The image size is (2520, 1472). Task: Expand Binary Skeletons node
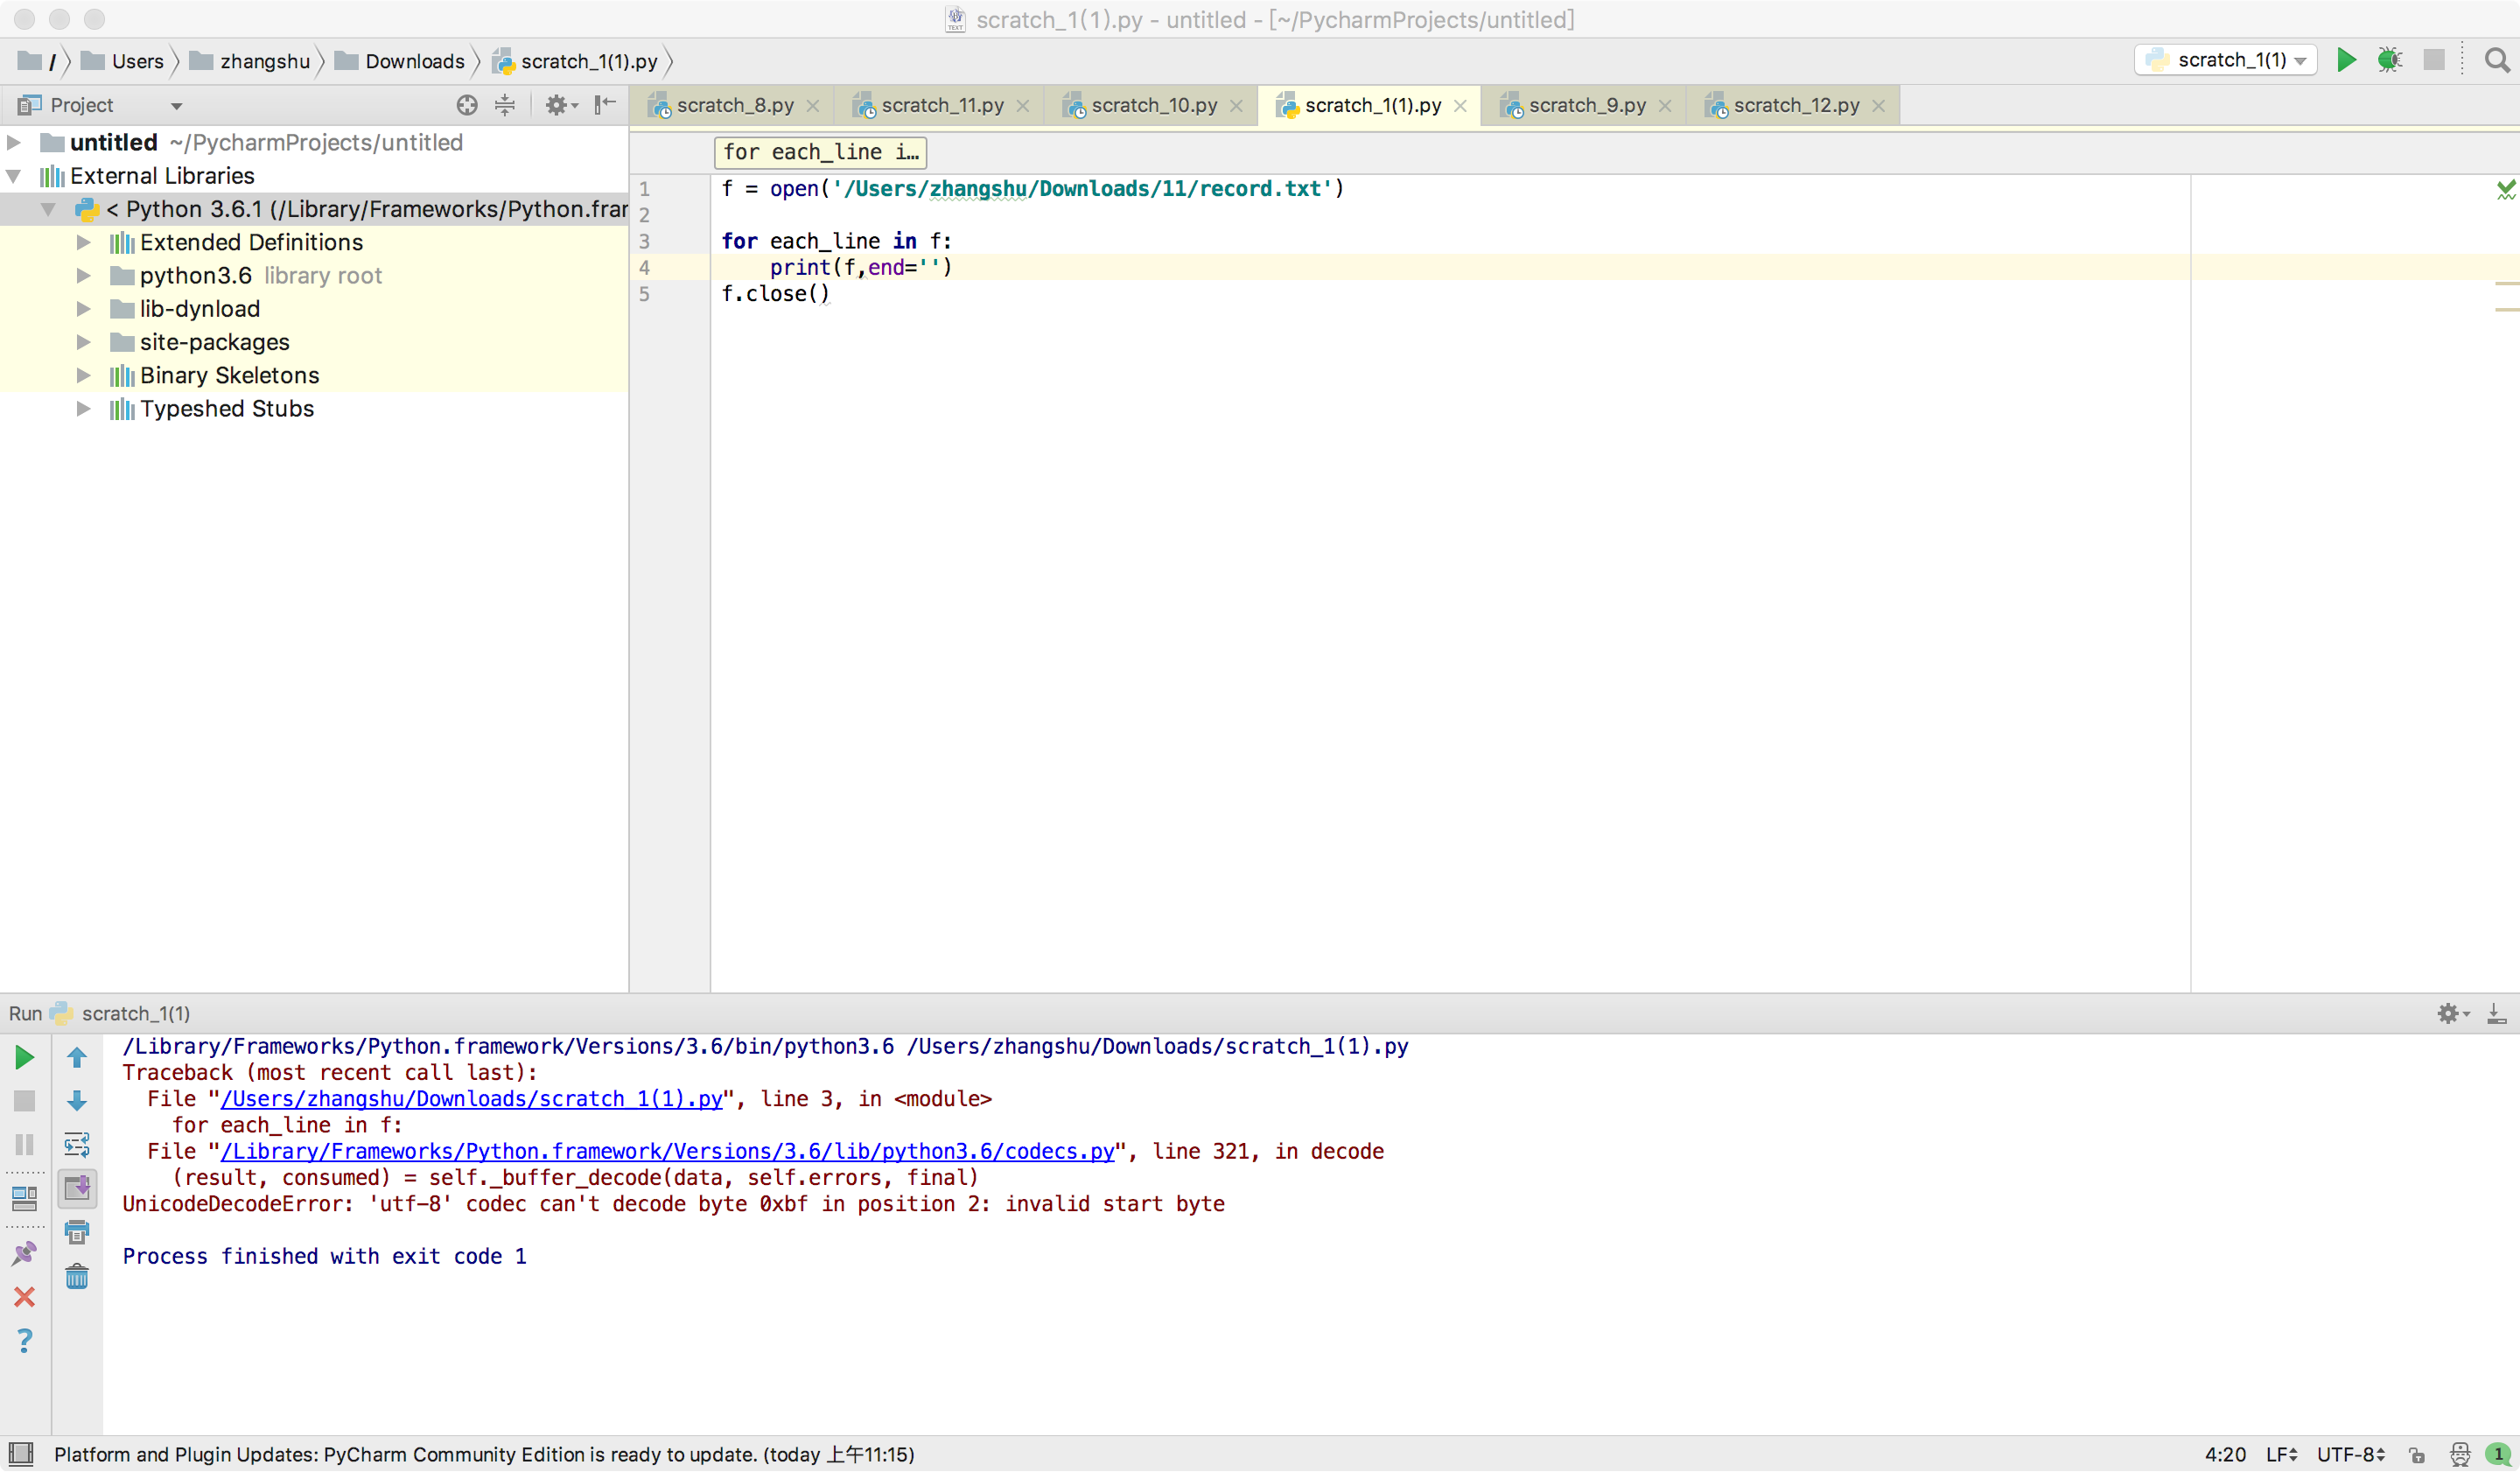pyautogui.click(x=84, y=375)
